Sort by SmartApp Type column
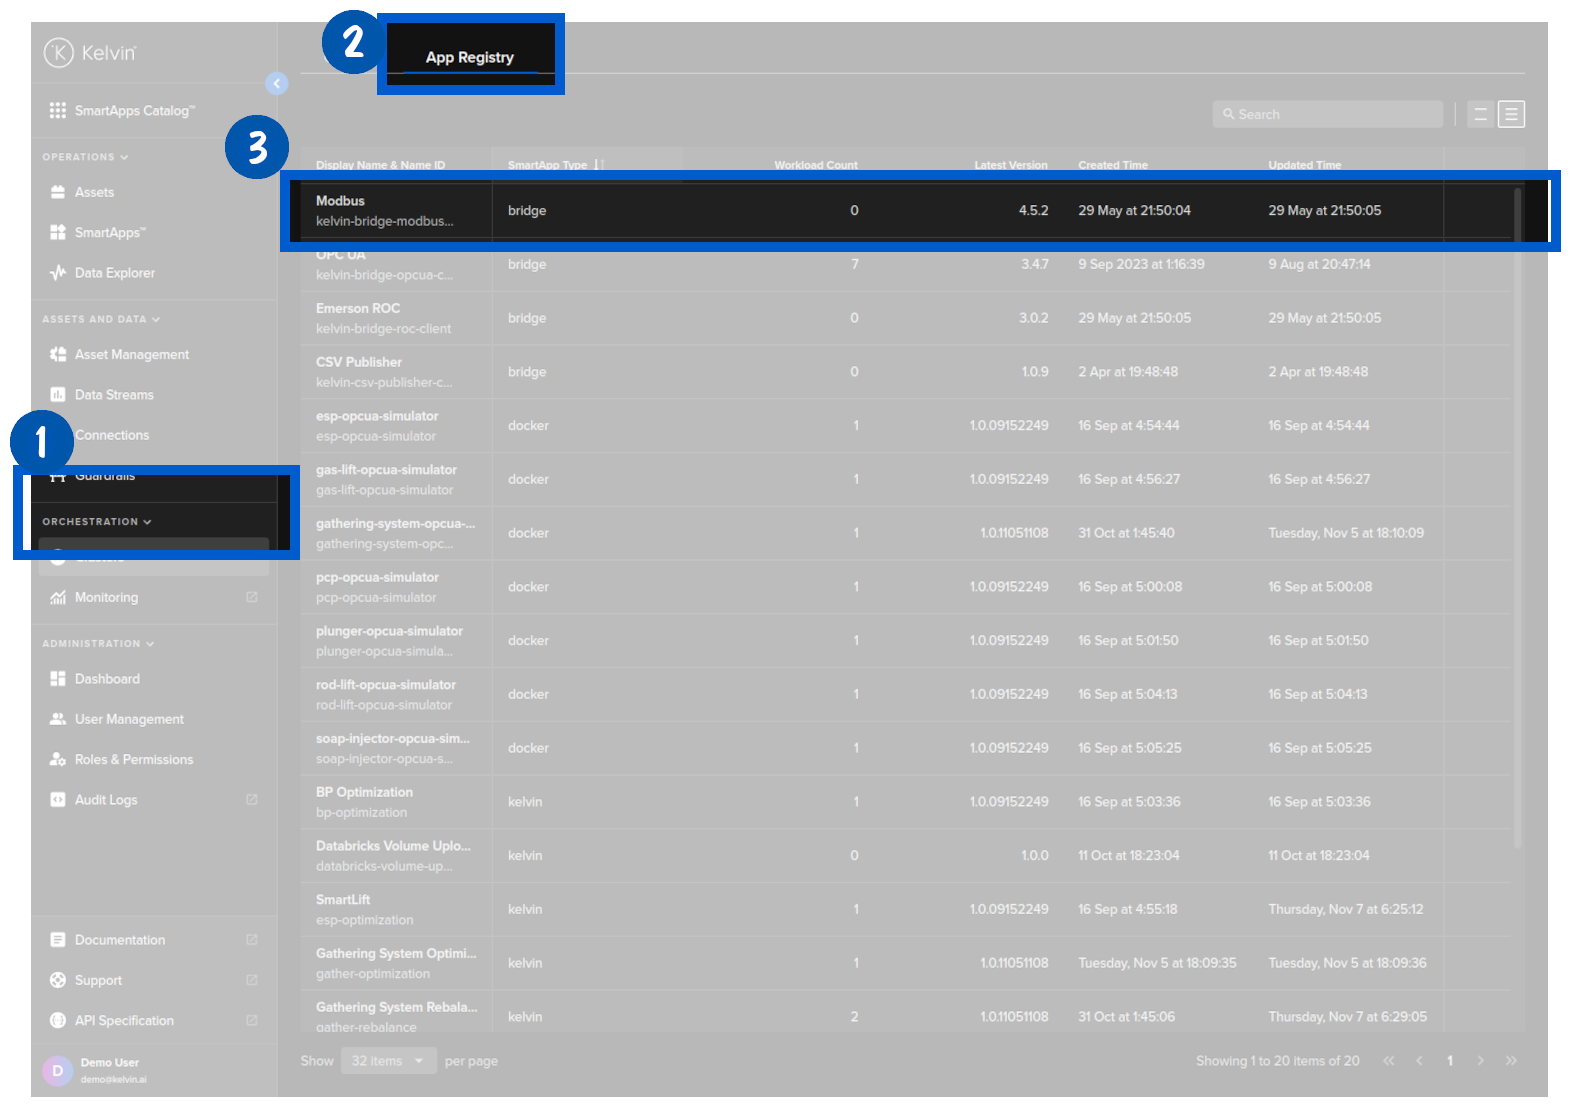Viewport: 1580px width, 1120px height. [x=547, y=165]
